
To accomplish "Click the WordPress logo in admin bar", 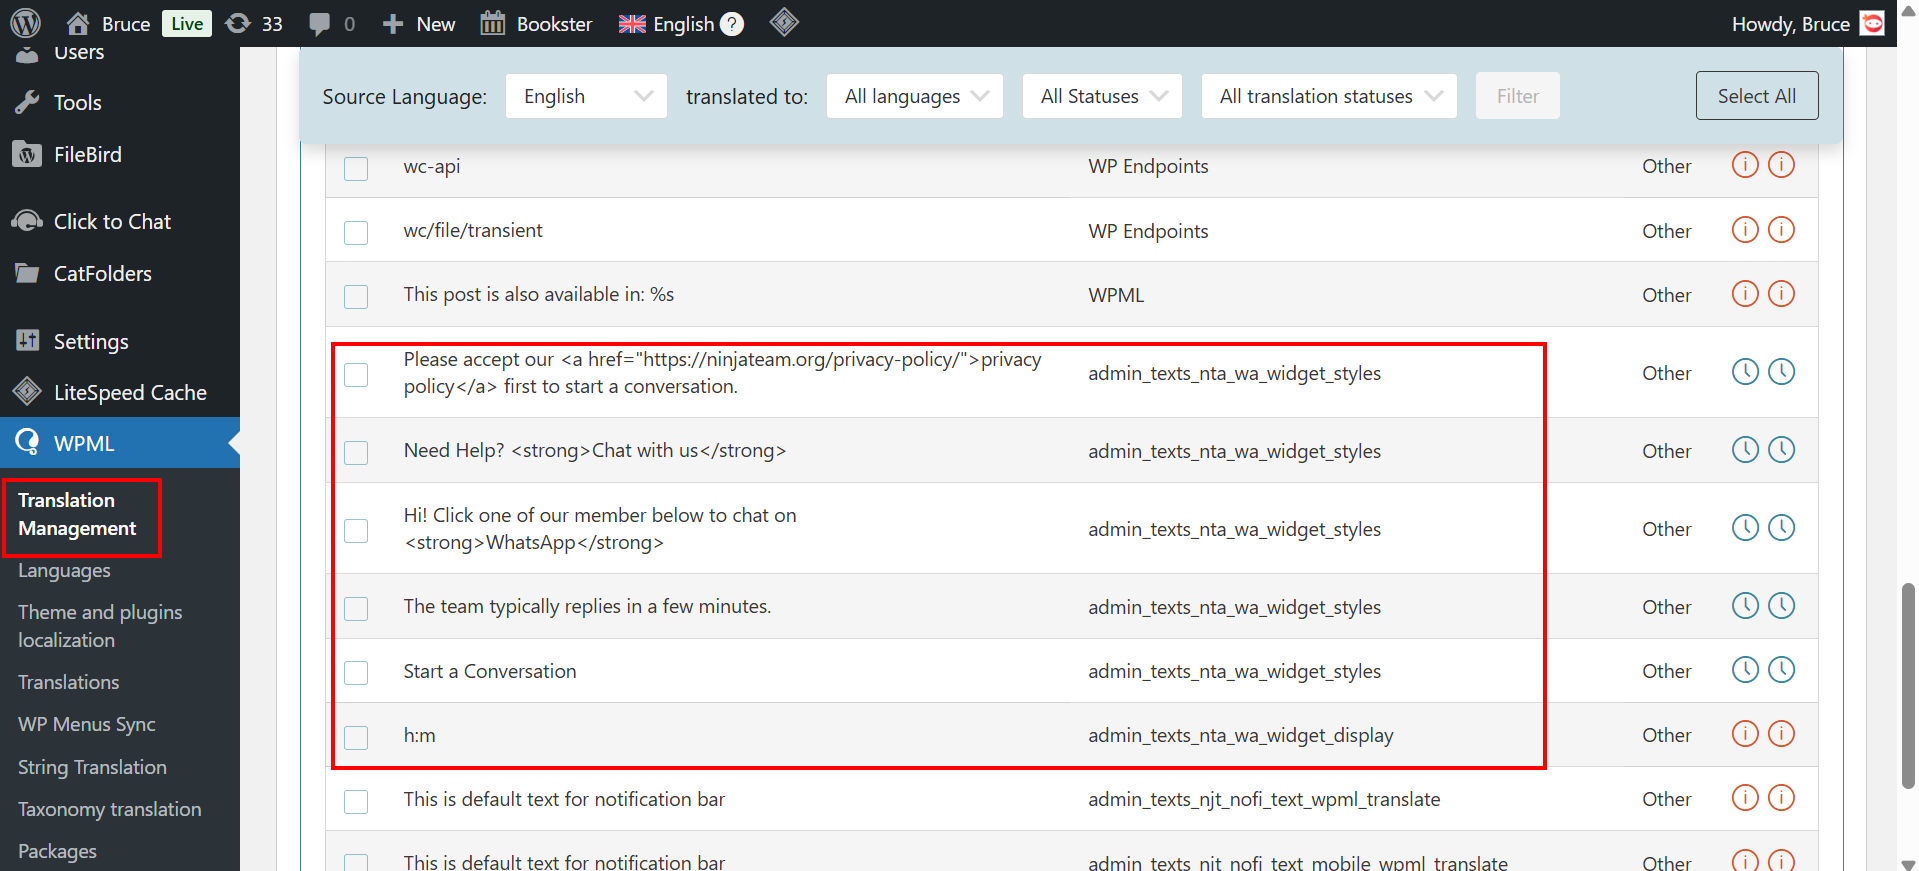I will pyautogui.click(x=25, y=23).
